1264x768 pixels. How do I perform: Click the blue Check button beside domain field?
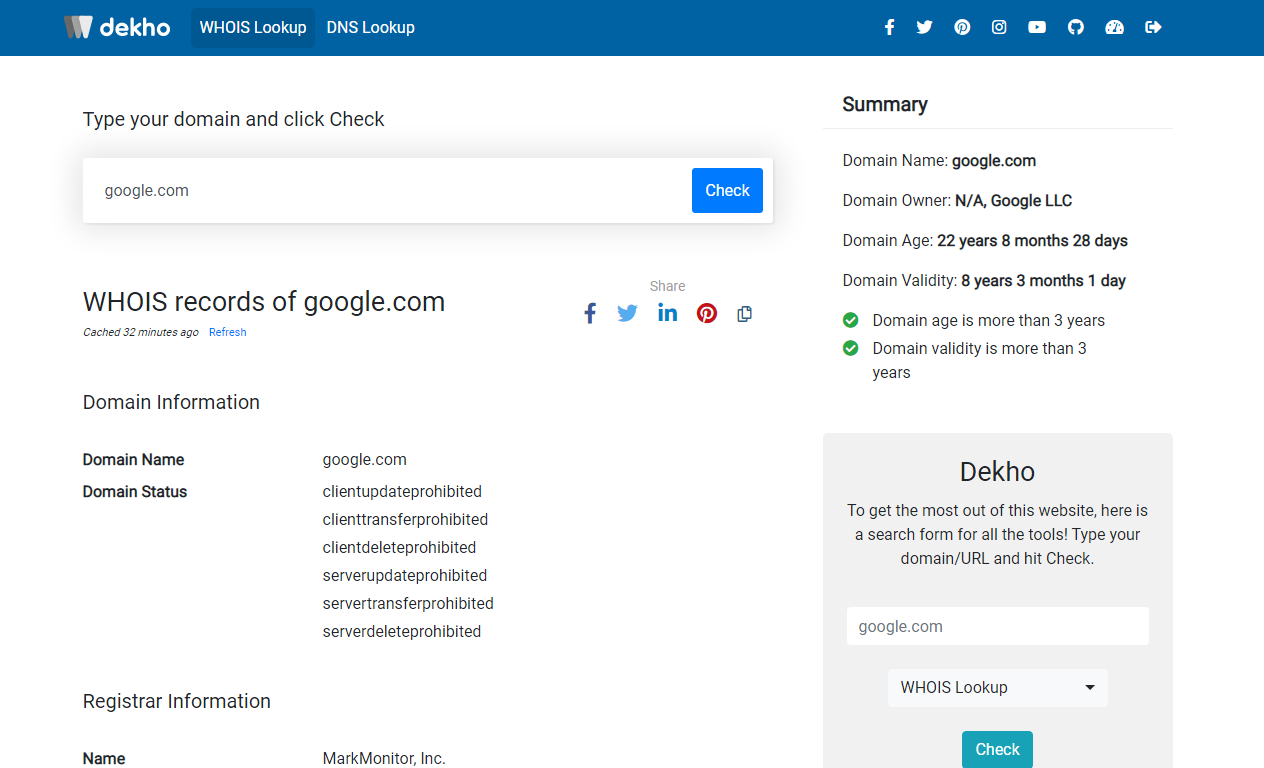point(727,190)
